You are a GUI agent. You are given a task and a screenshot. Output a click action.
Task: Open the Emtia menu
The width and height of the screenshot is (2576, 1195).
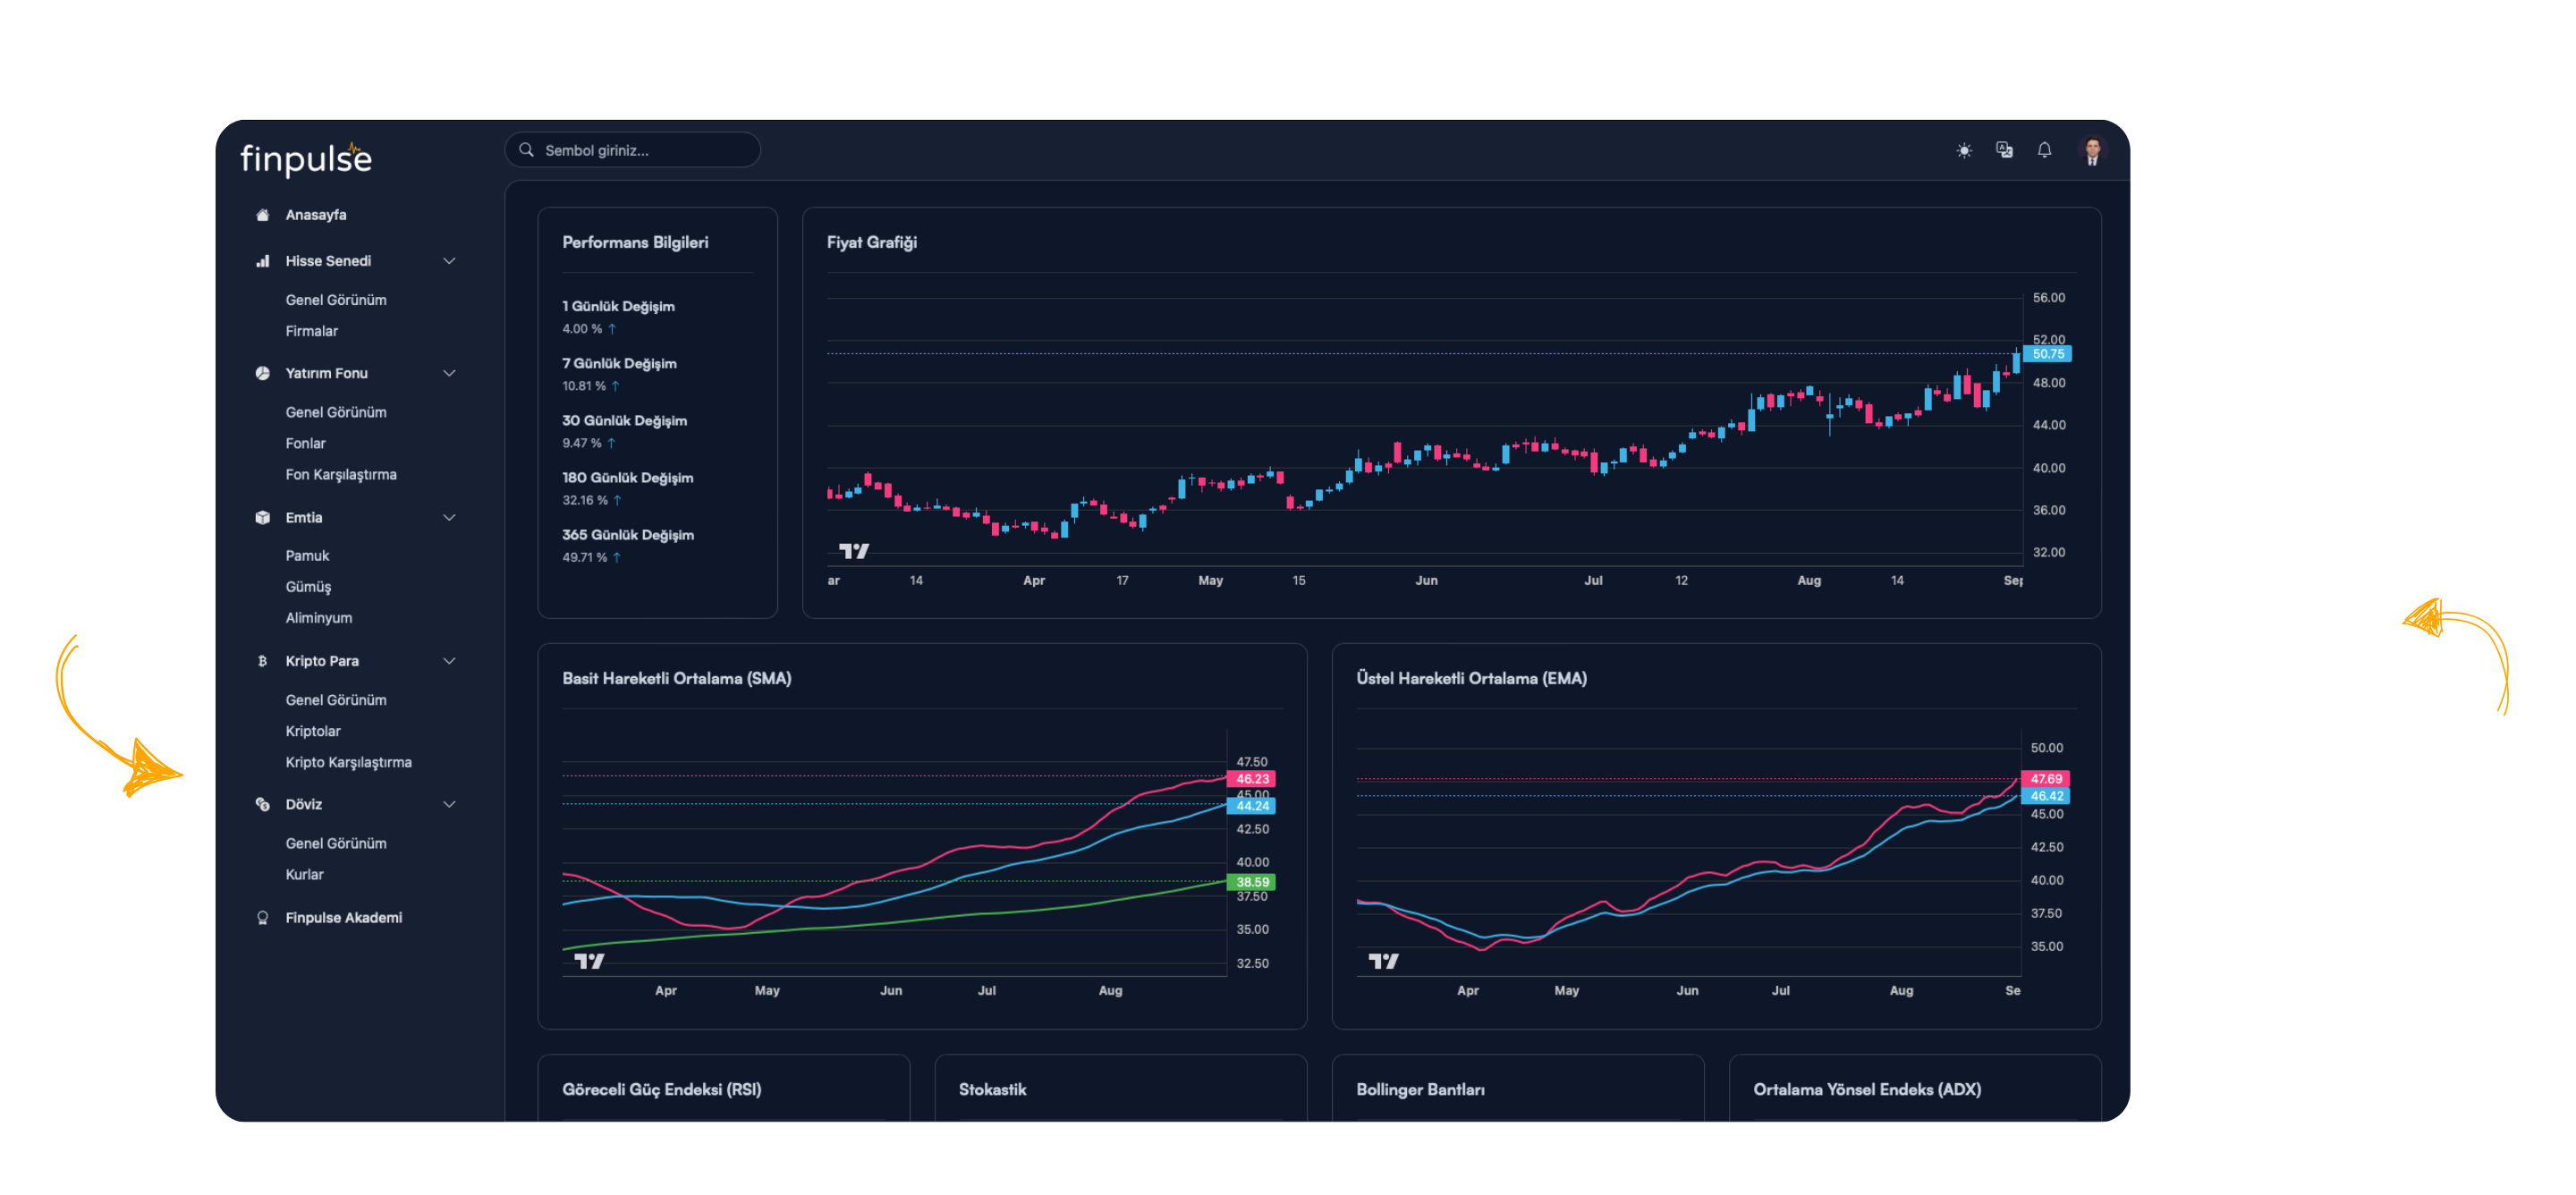click(x=304, y=518)
